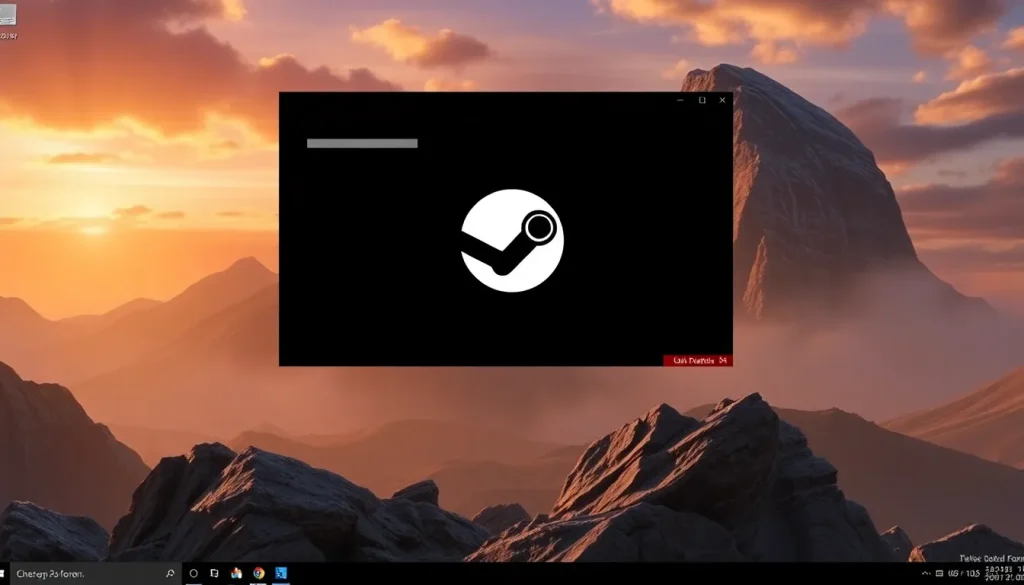The height and width of the screenshot is (585, 1024).
Task: Click the magnifier icon in the search box
Action: click(x=170, y=574)
